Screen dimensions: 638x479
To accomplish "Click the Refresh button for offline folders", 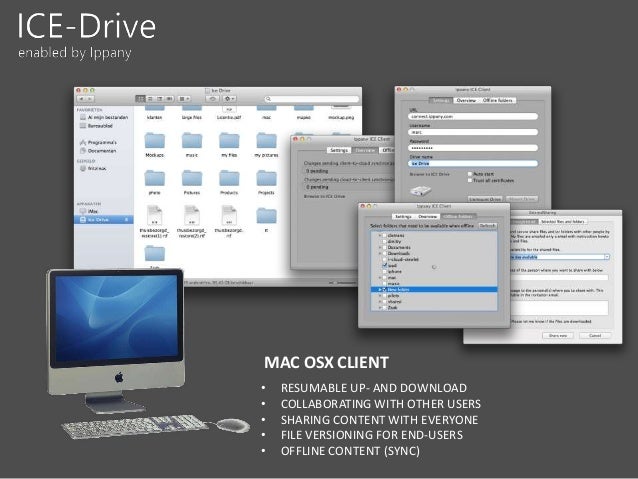I will 487,226.
